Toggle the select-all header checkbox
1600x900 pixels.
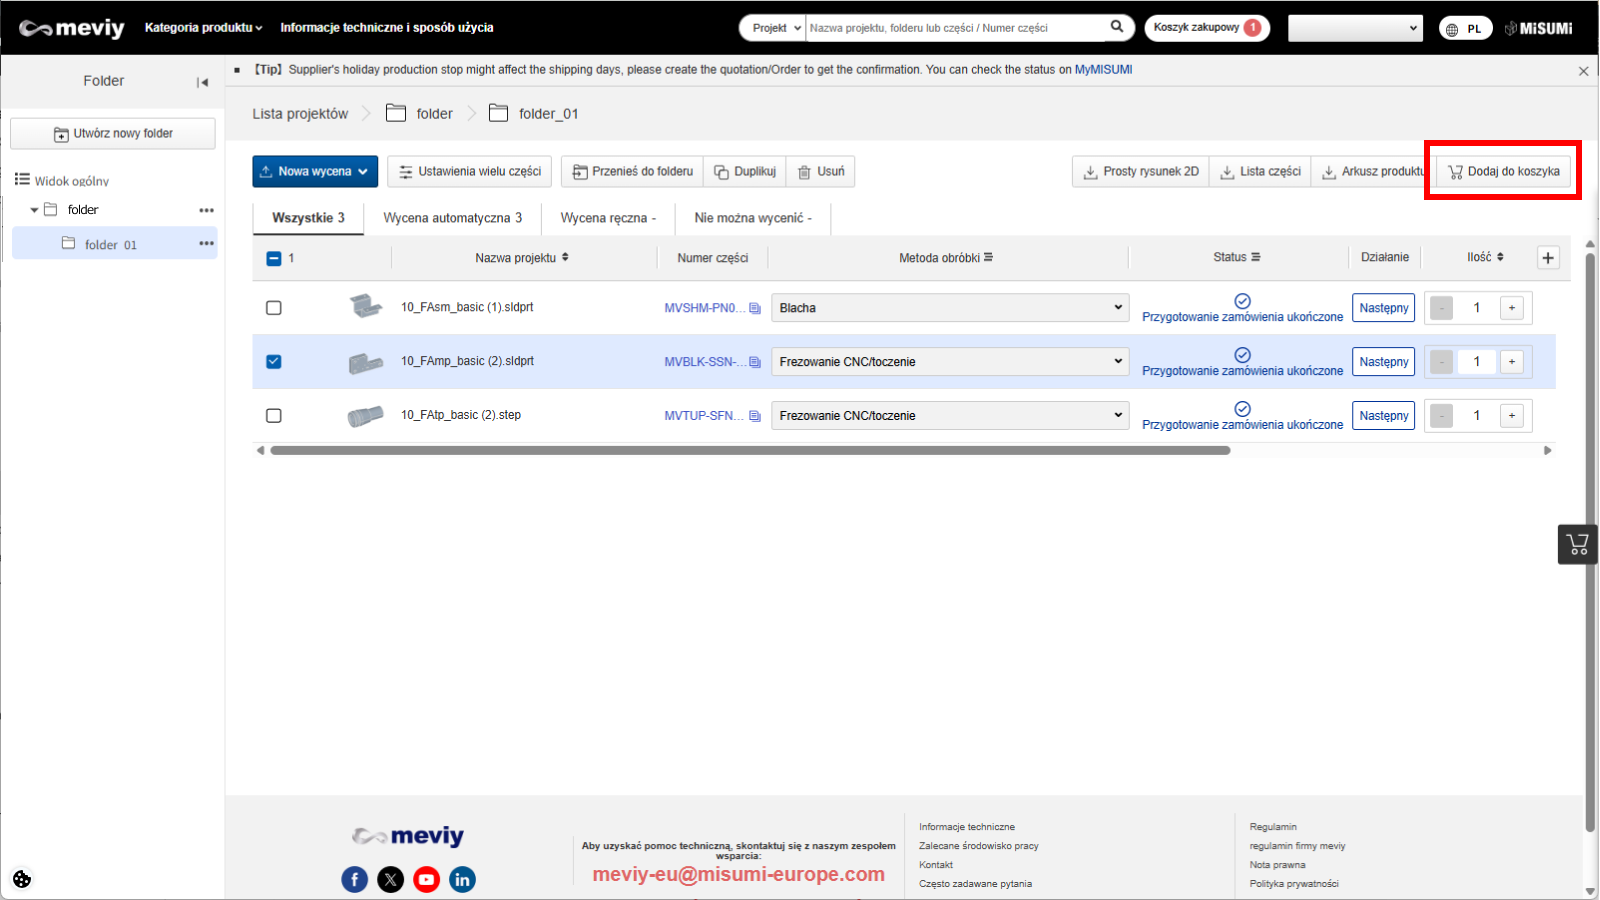click(x=274, y=259)
